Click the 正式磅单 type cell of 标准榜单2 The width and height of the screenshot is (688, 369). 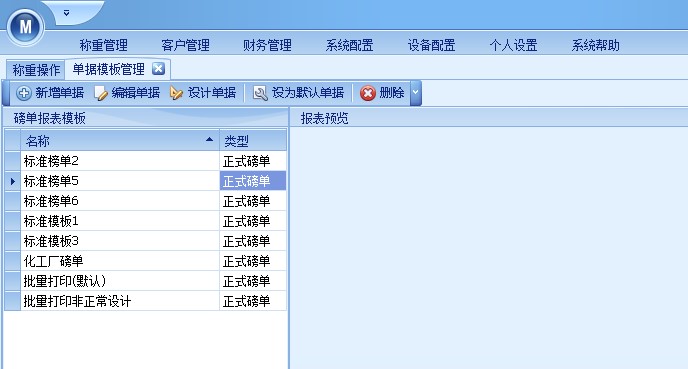pos(253,161)
